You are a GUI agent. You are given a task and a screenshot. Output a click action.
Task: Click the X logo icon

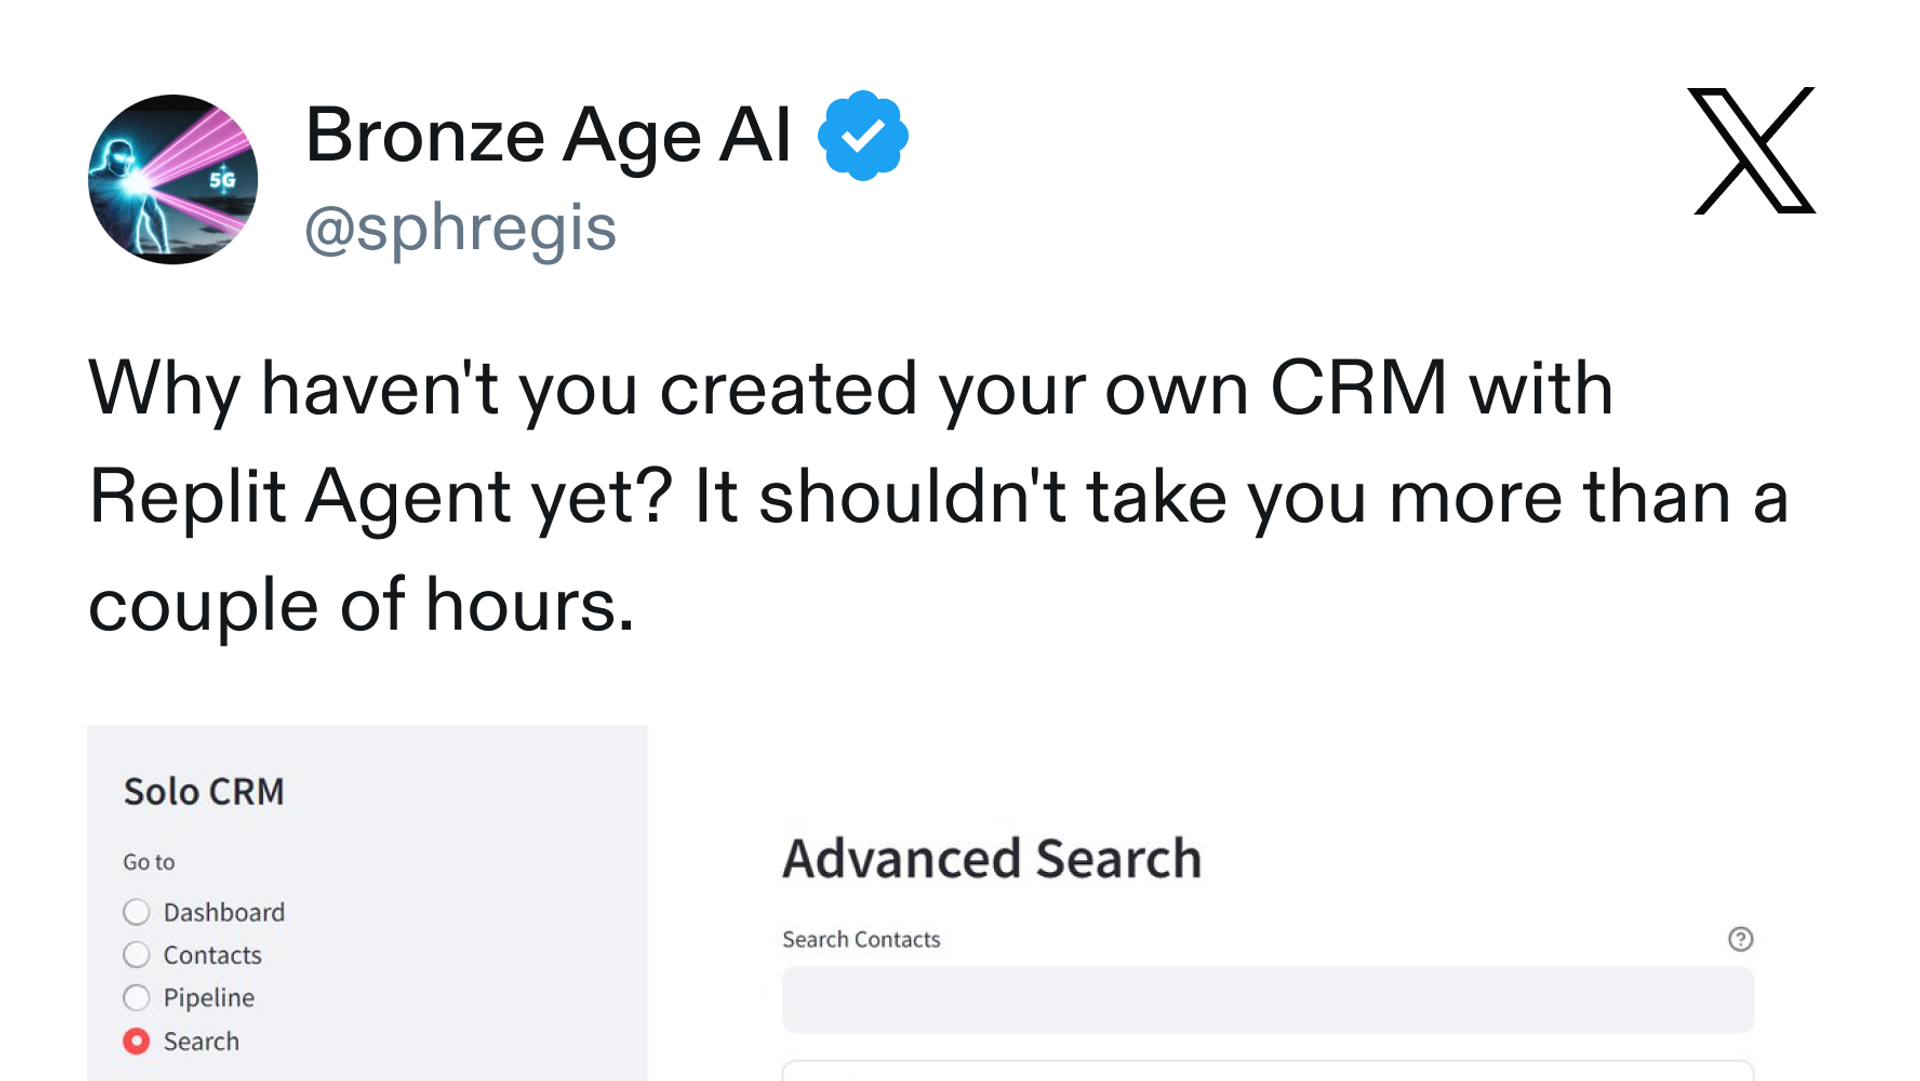click(x=1751, y=150)
